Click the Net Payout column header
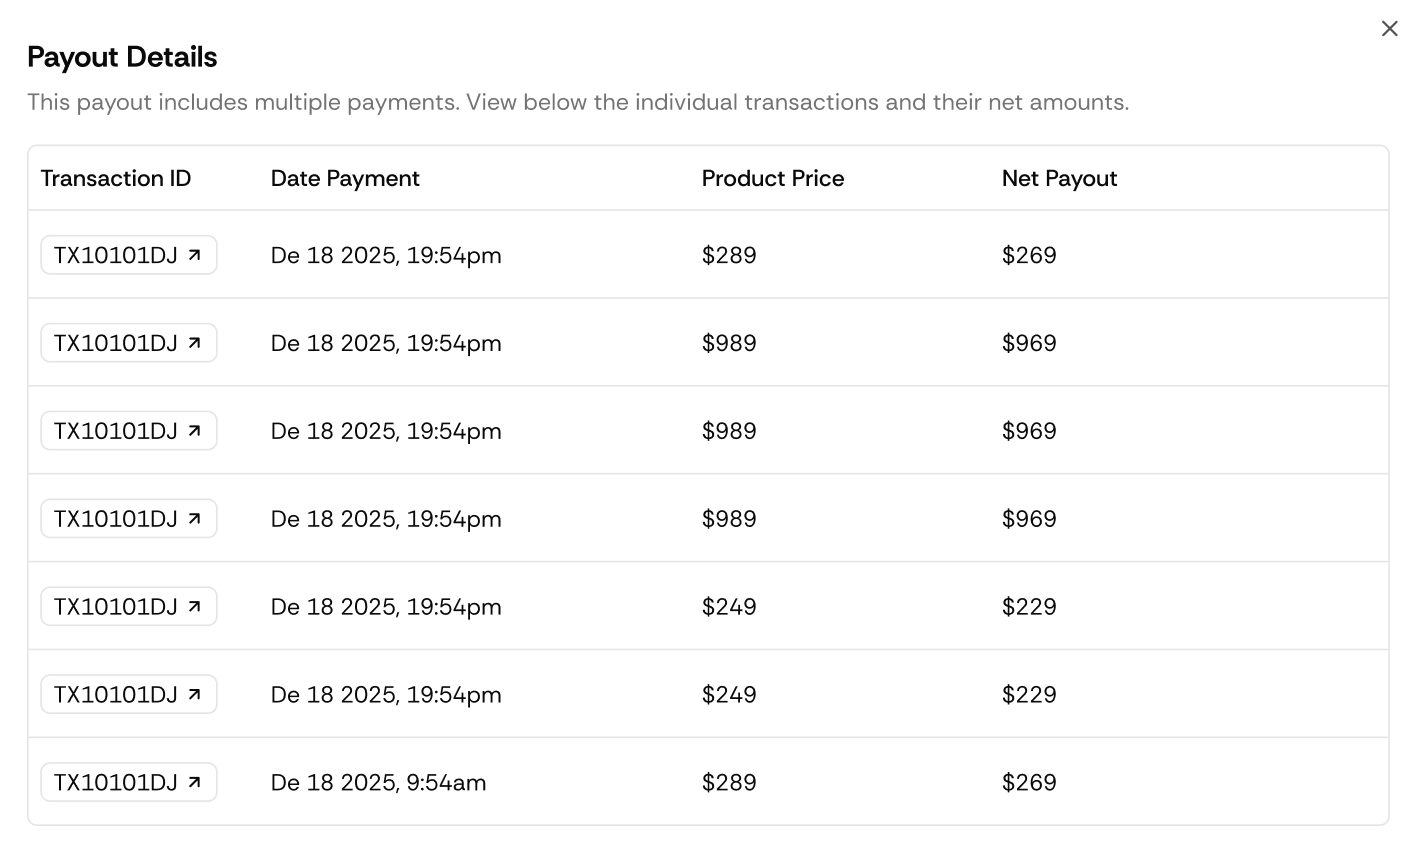Image resolution: width=1410 pixels, height=850 pixels. (1059, 178)
